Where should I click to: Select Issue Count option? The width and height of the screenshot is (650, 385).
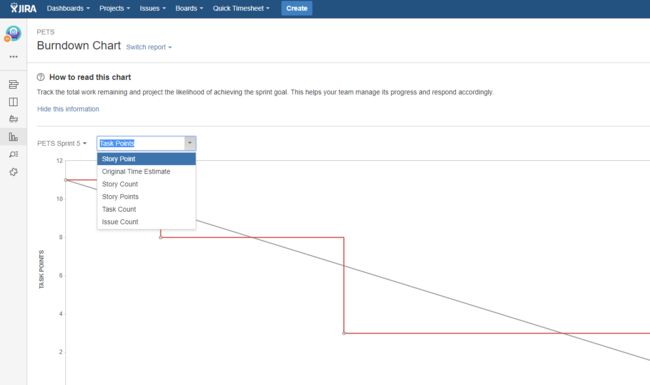click(x=146, y=222)
